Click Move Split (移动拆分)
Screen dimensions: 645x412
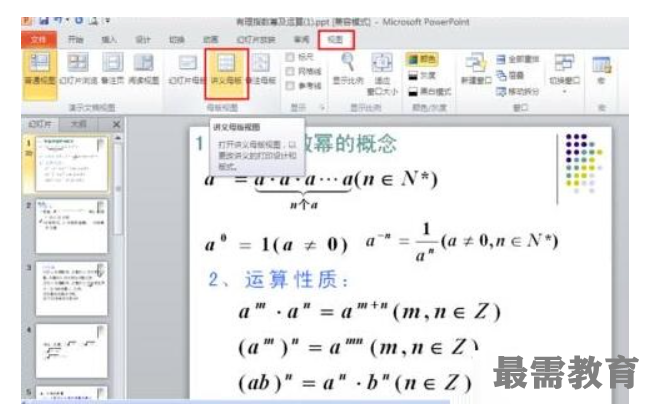pyautogui.click(x=517, y=91)
